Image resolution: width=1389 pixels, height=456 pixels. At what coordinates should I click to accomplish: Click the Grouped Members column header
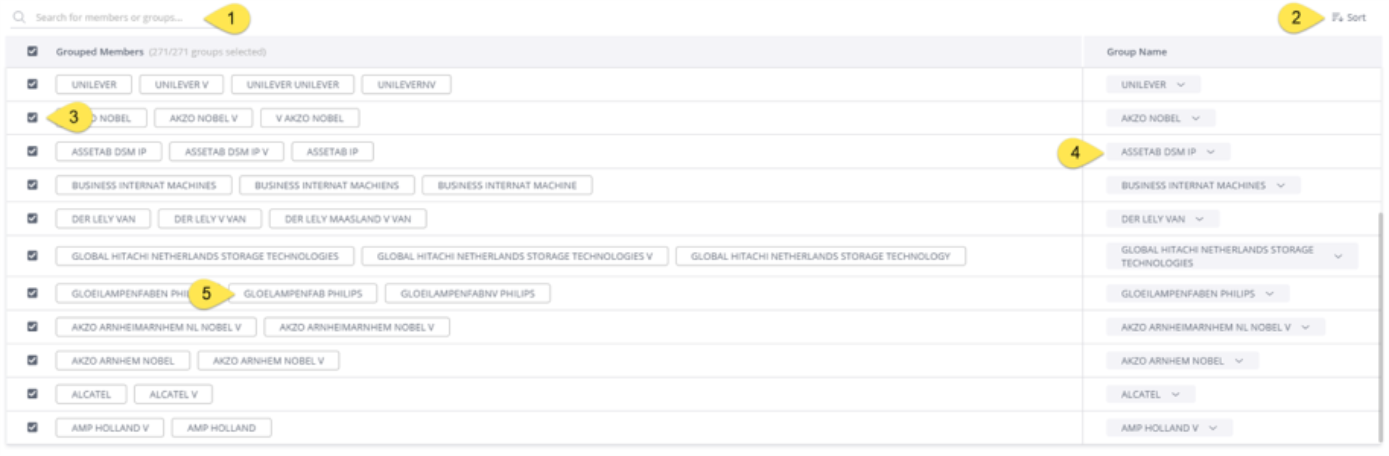[99, 52]
